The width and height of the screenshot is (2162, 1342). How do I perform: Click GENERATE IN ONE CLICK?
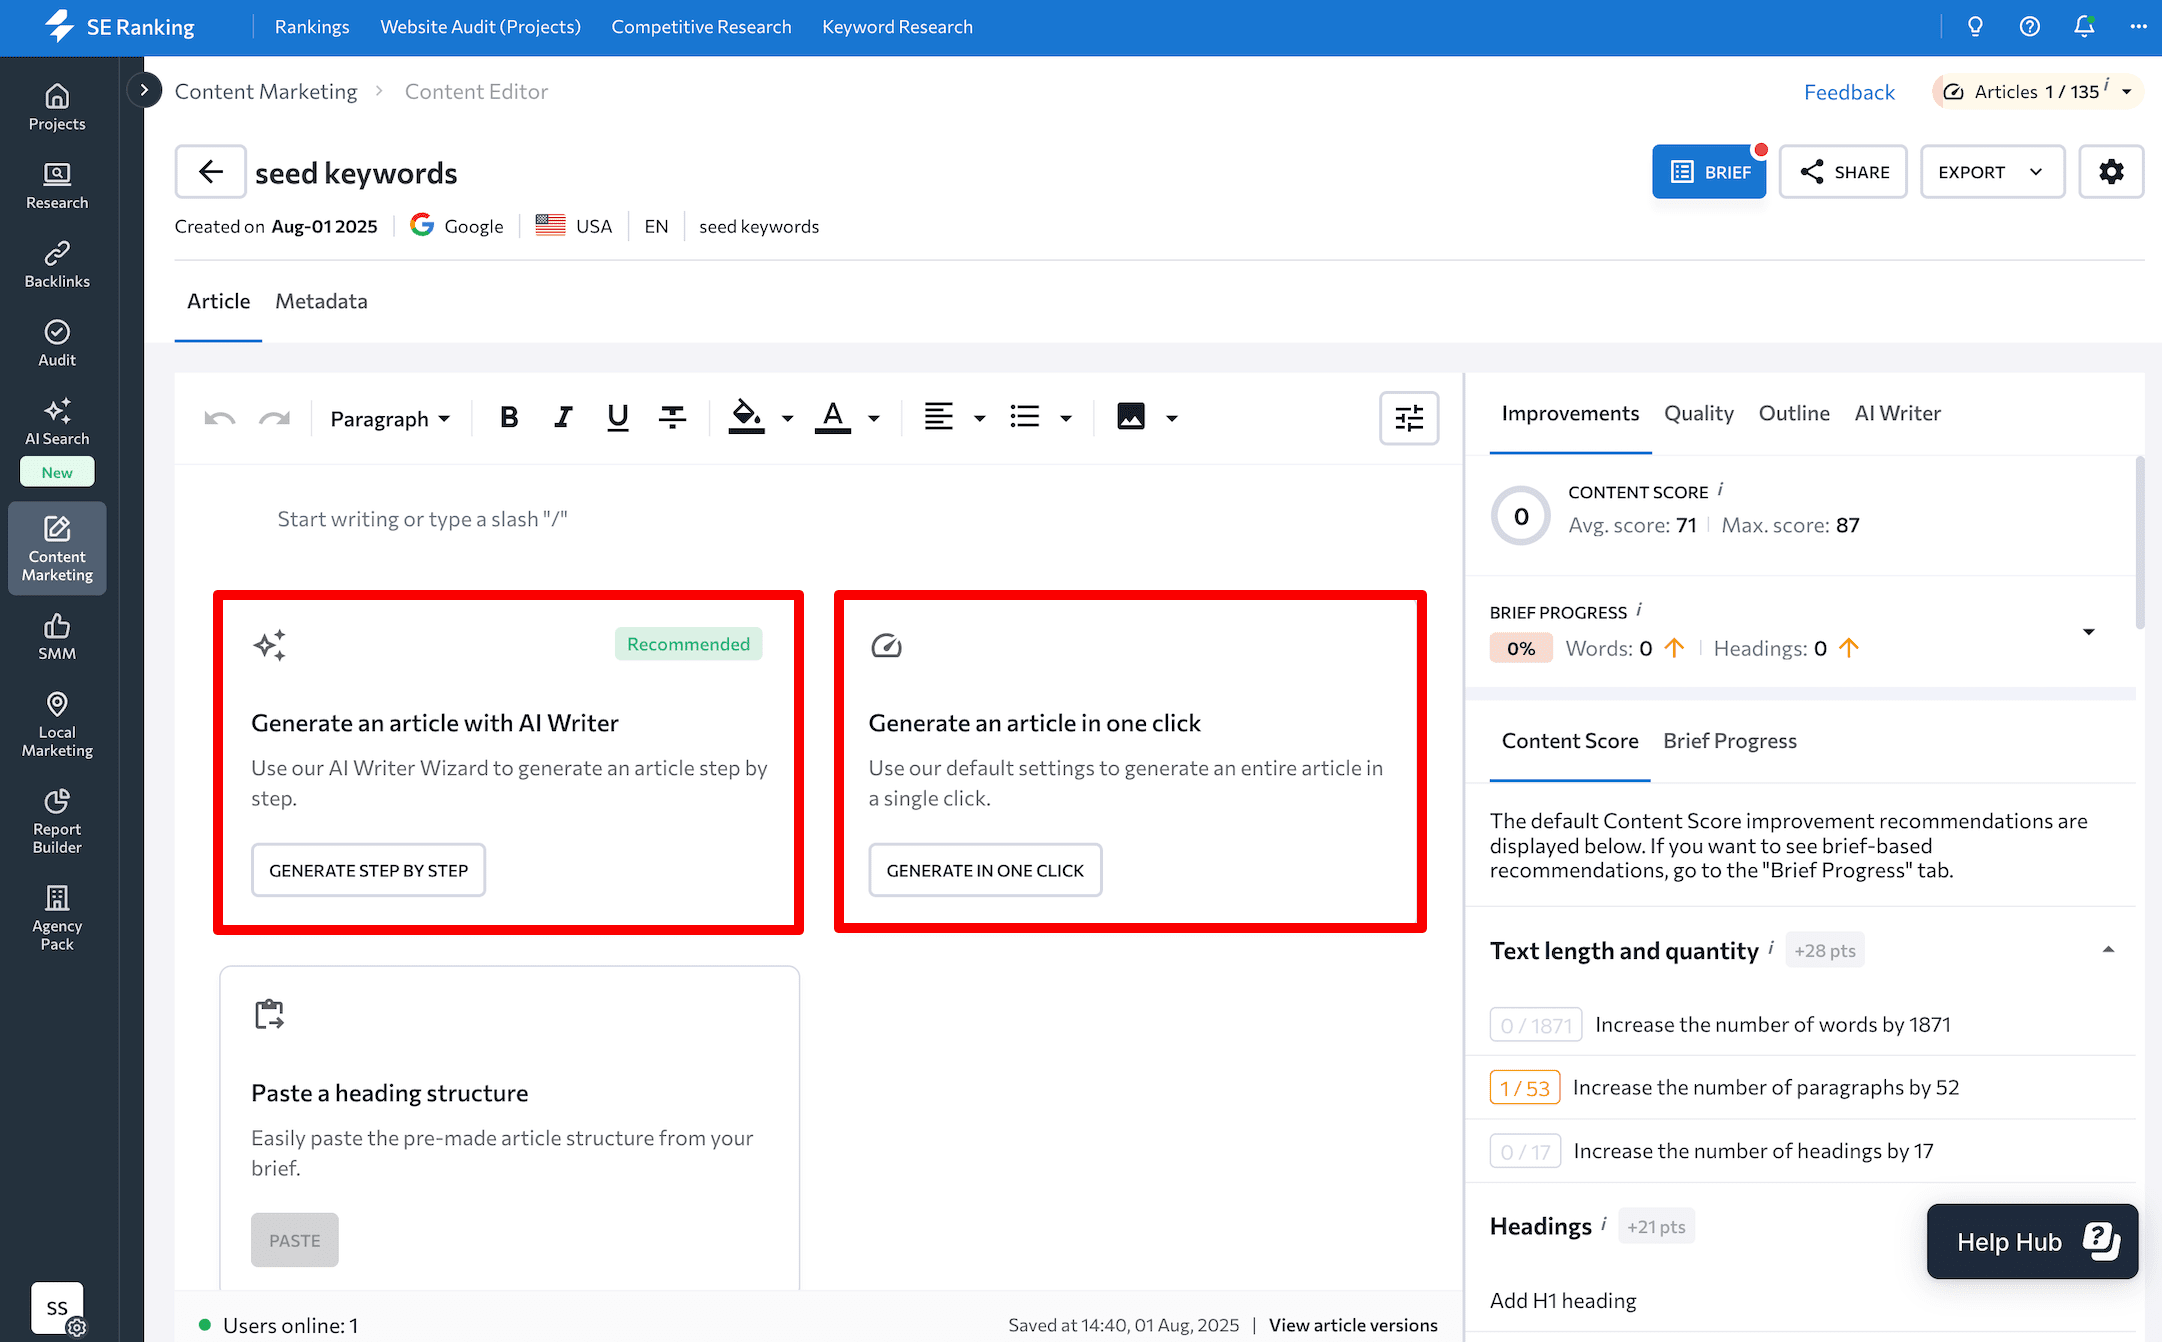pyautogui.click(x=985, y=870)
